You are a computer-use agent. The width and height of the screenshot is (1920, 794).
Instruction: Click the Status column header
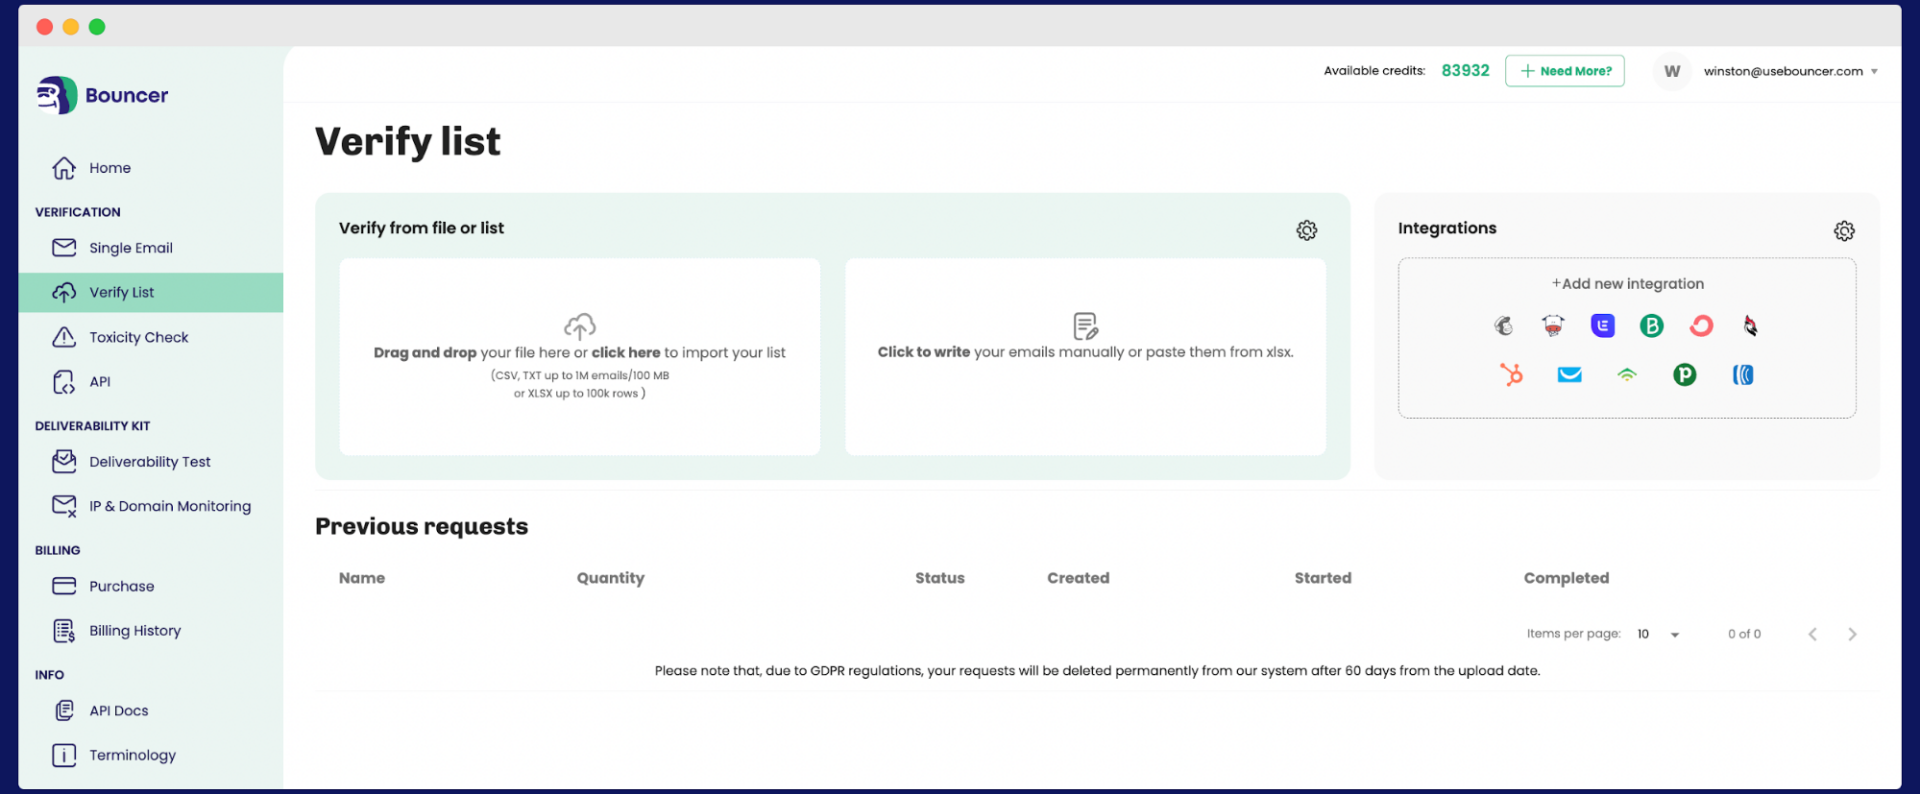click(x=940, y=578)
